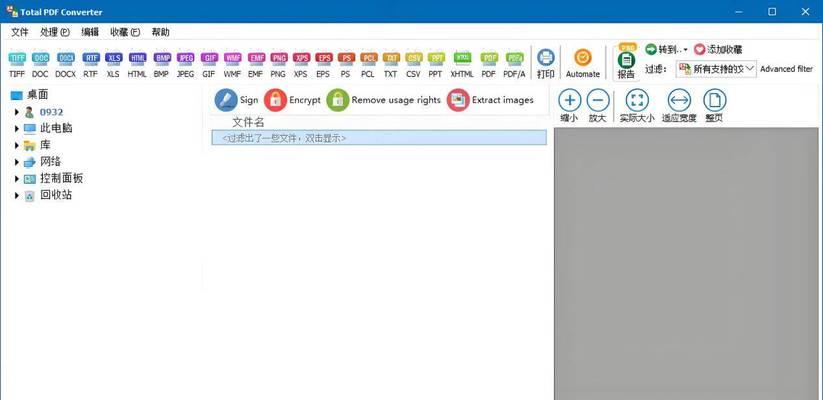Select 桌面 root folder
The height and width of the screenshot is (400, 823).
pos(30,95)
